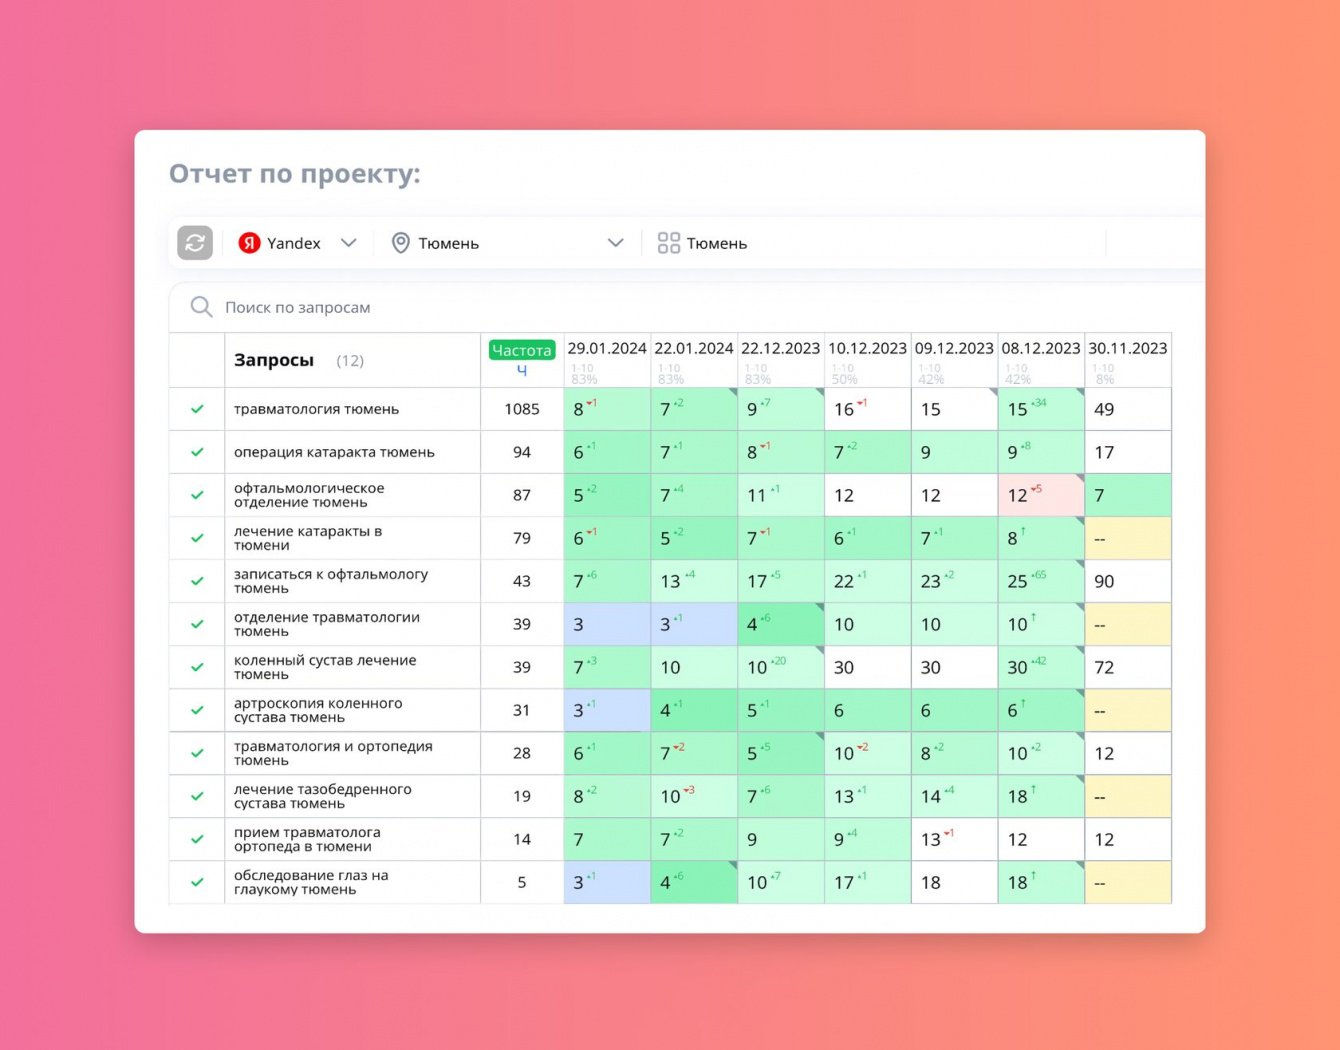Open the Yandex search engine dropdown
This screenshot has width=1340, height=1050.
pyautogui.click(x=298, y=243)
